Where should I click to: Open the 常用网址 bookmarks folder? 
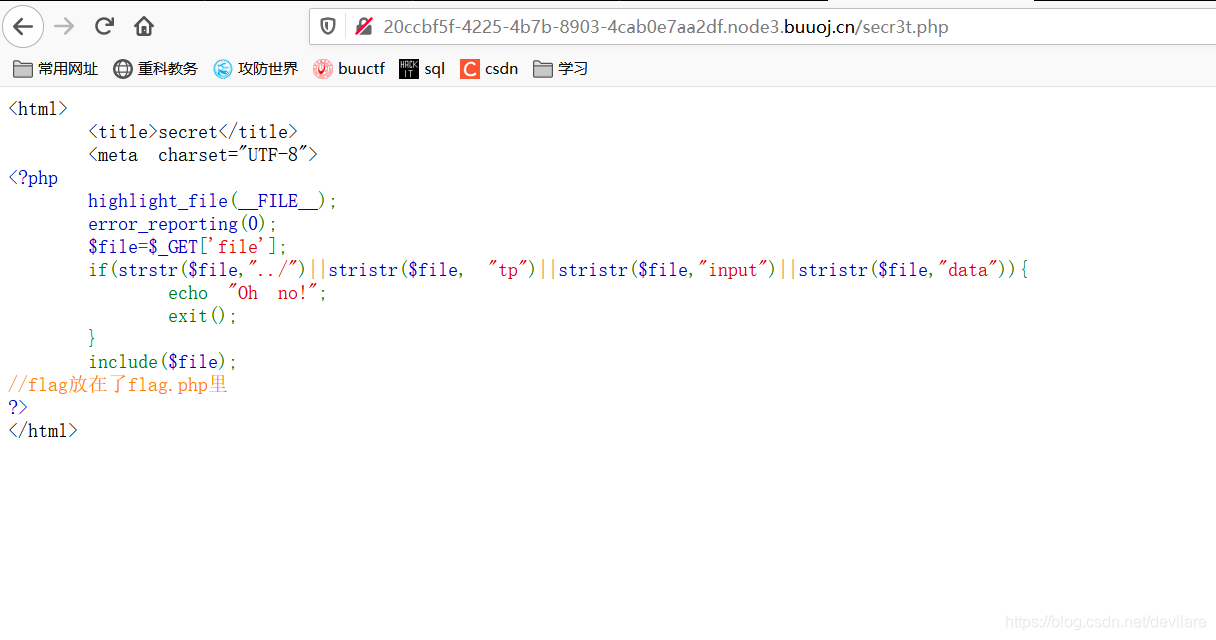(x=56, y=69)
